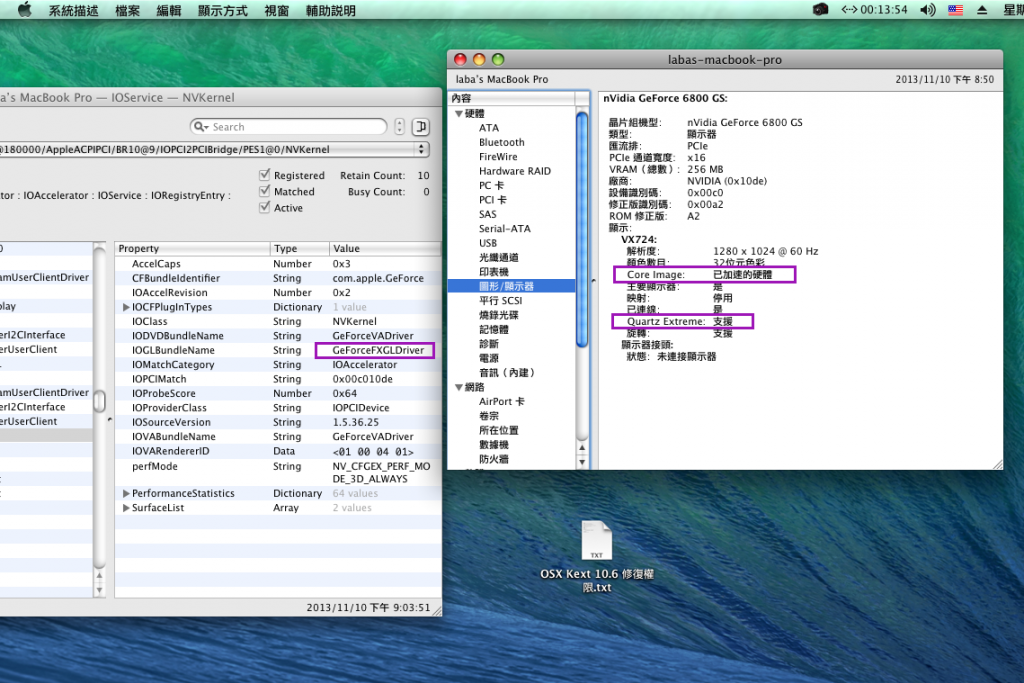Select AirPort 卡 under 網路

[502, 402]
